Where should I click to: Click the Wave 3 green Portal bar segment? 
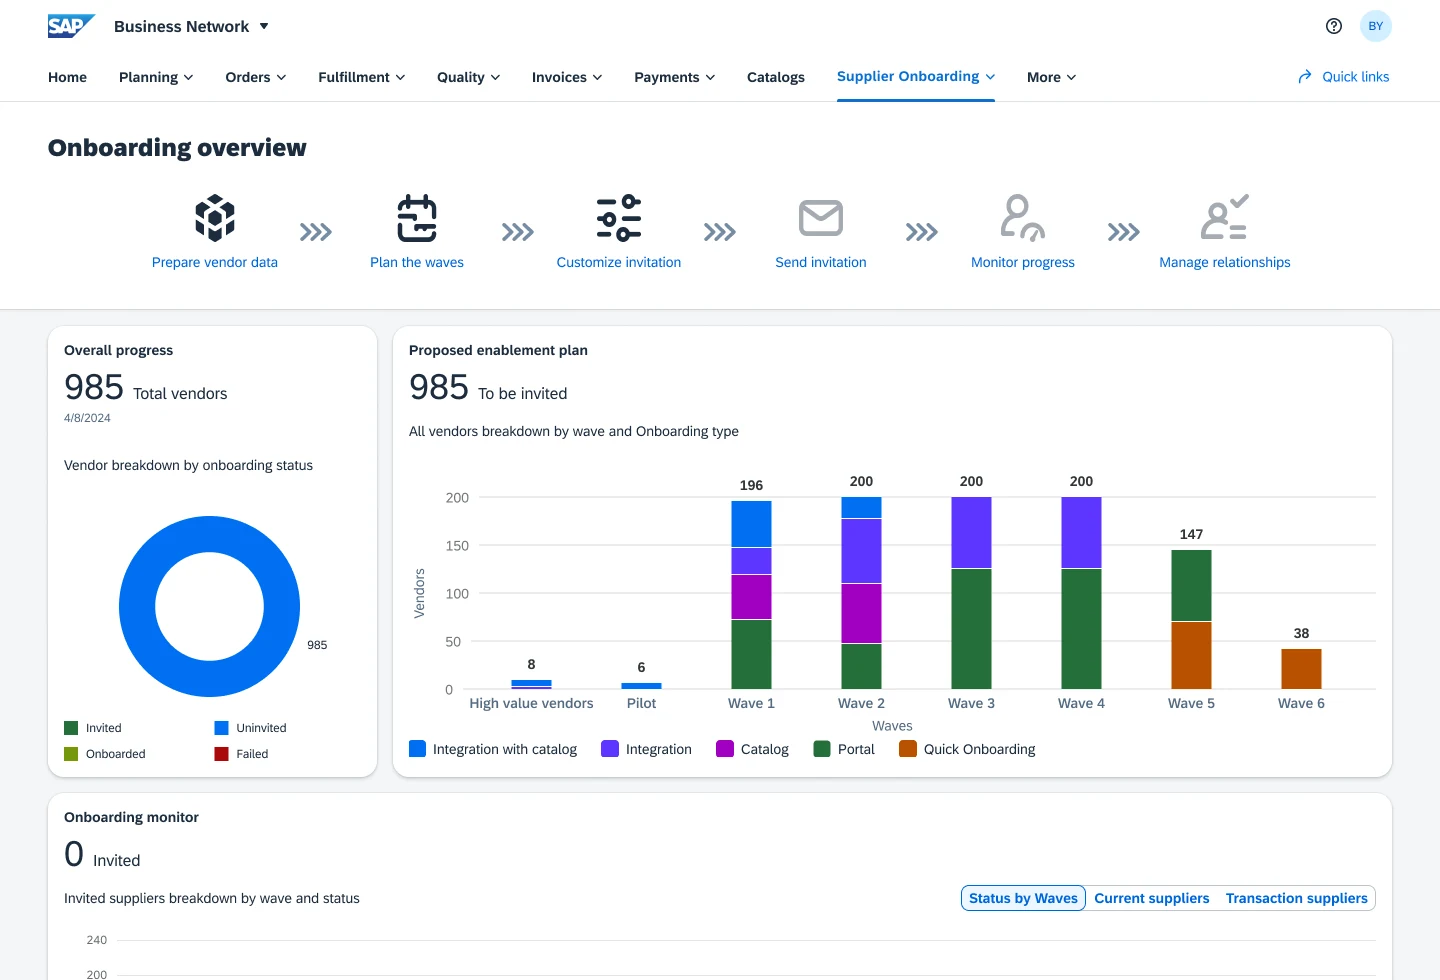(971, 629)
